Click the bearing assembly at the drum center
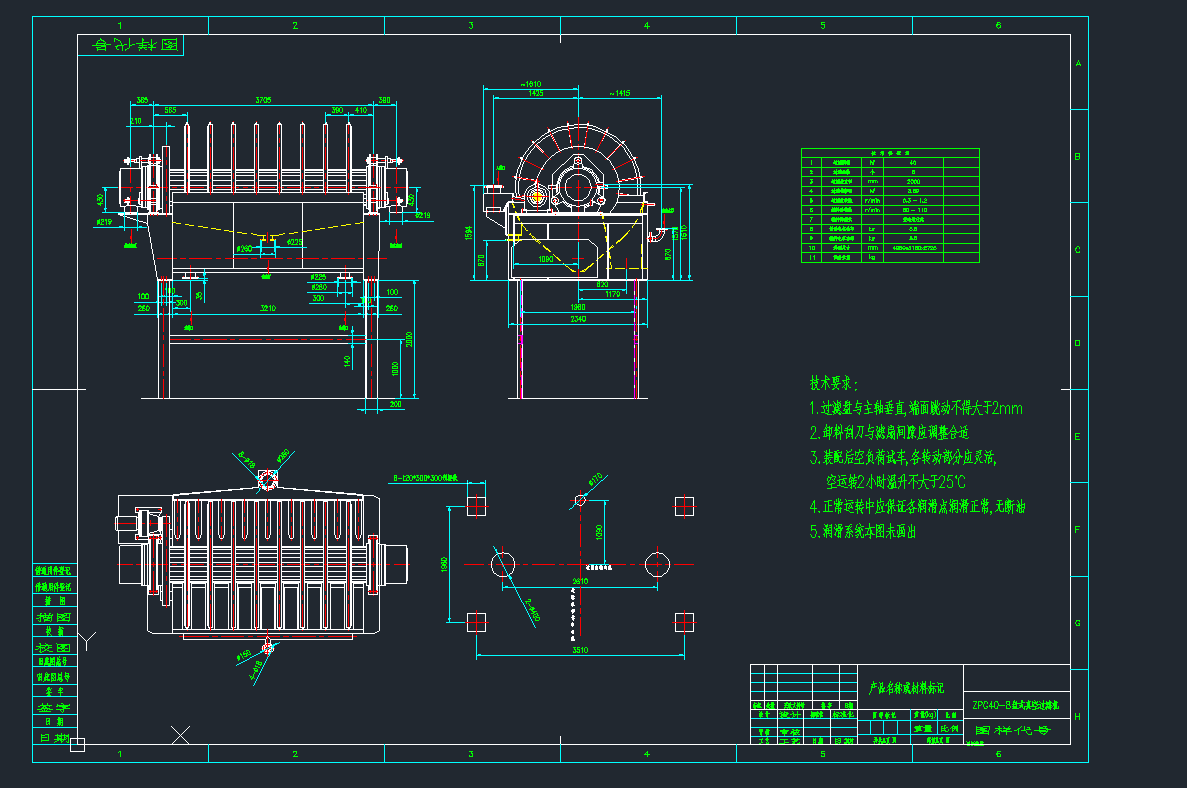This screenshot has height=788, width=1187. point(578,187)
